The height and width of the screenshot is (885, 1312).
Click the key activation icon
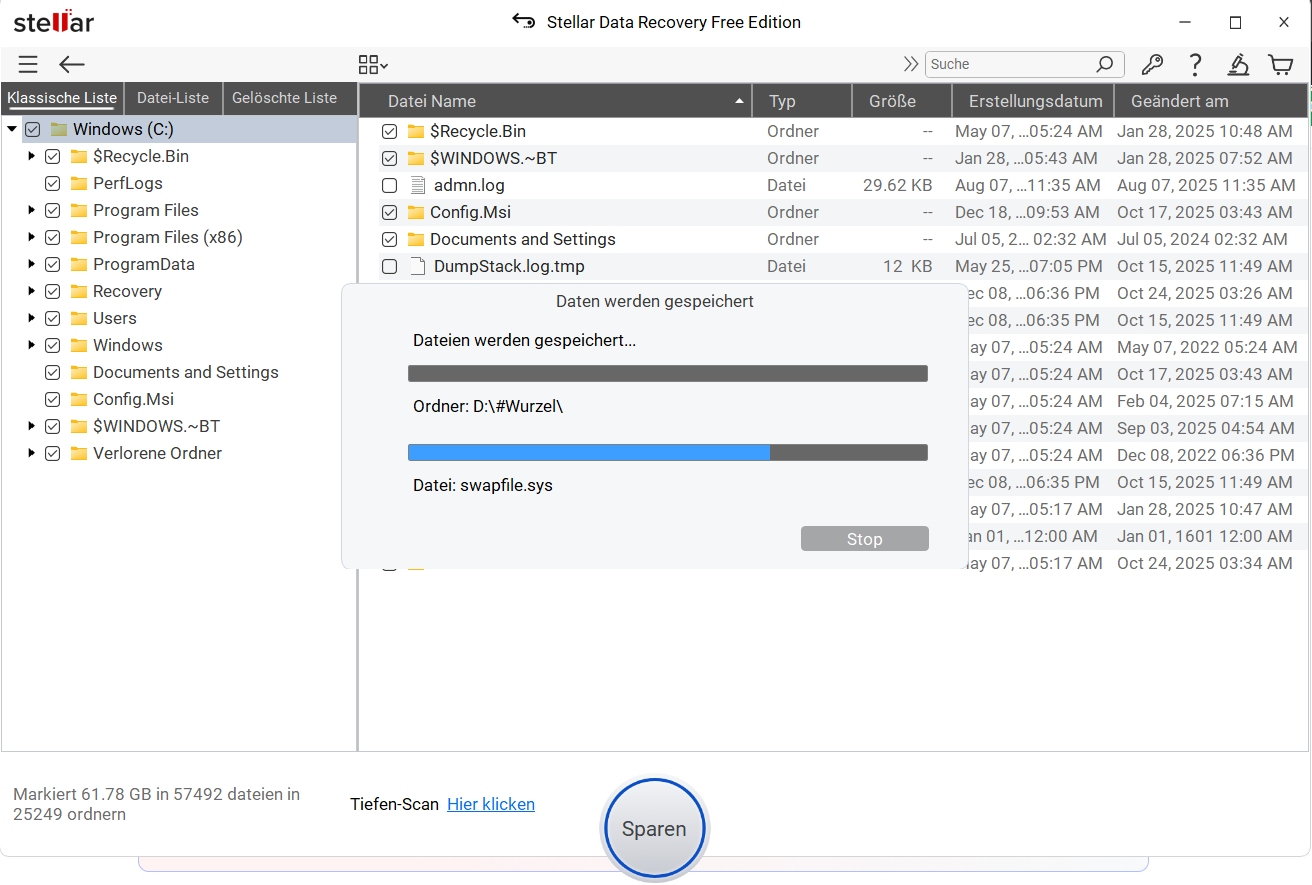click(x=1152, y=65)
